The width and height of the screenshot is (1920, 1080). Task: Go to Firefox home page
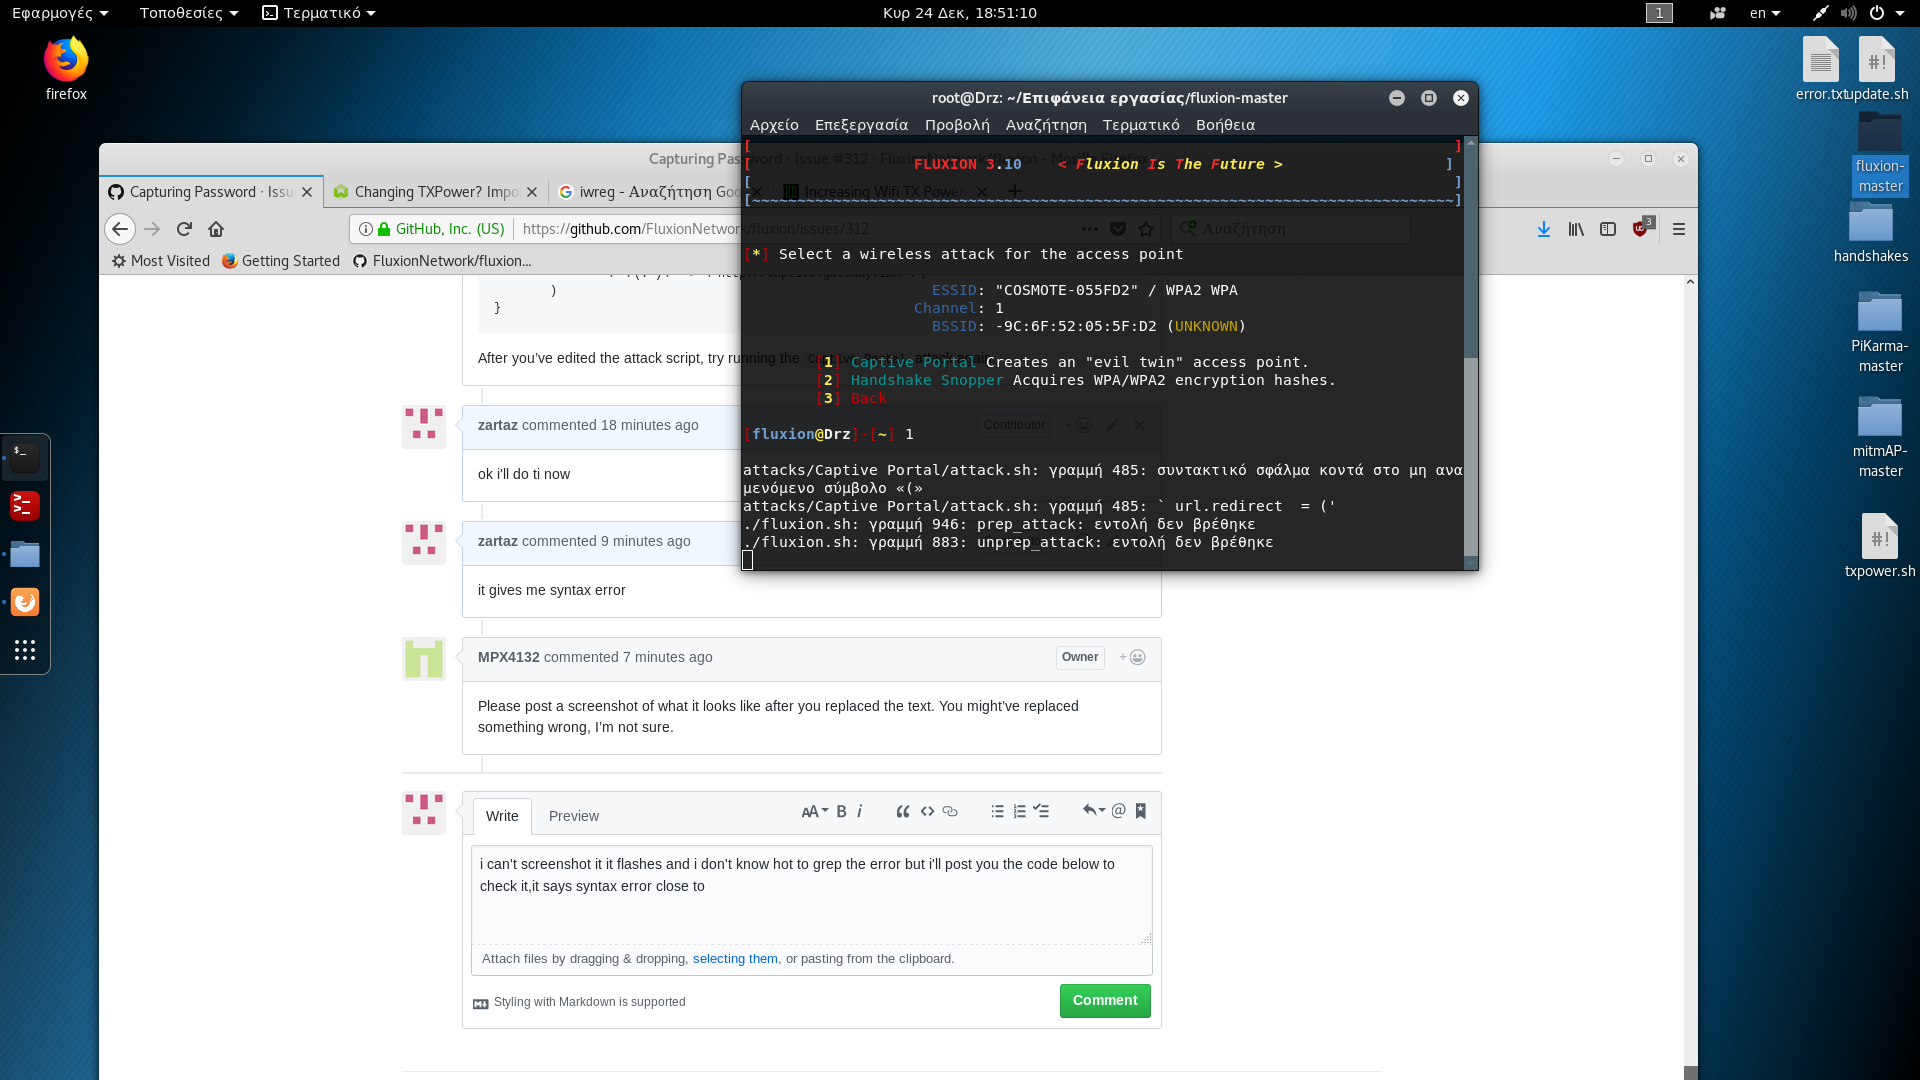pyautogui.click(x=216, y=229)
